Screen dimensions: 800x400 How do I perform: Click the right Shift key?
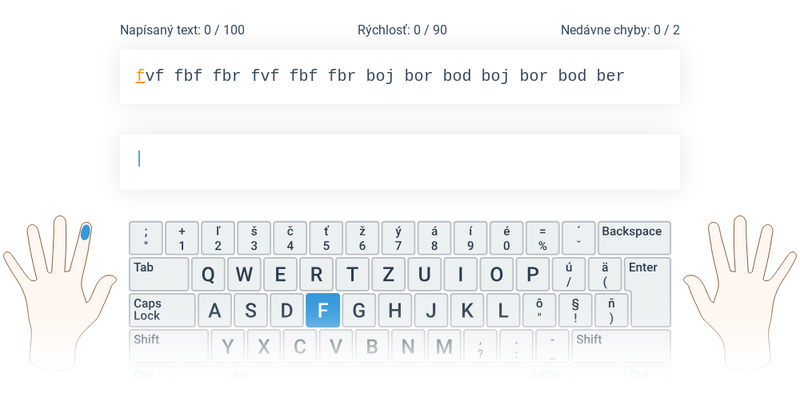pos(621,346)
